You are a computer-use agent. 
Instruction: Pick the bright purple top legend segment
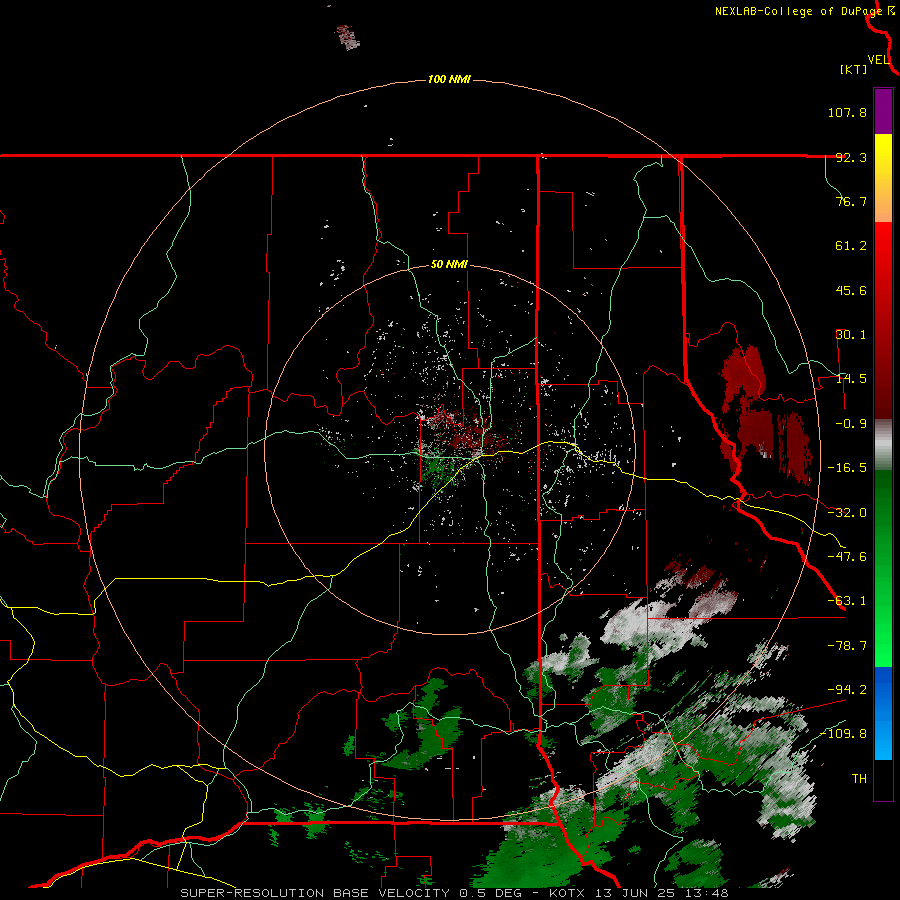[x=883, y=111]
